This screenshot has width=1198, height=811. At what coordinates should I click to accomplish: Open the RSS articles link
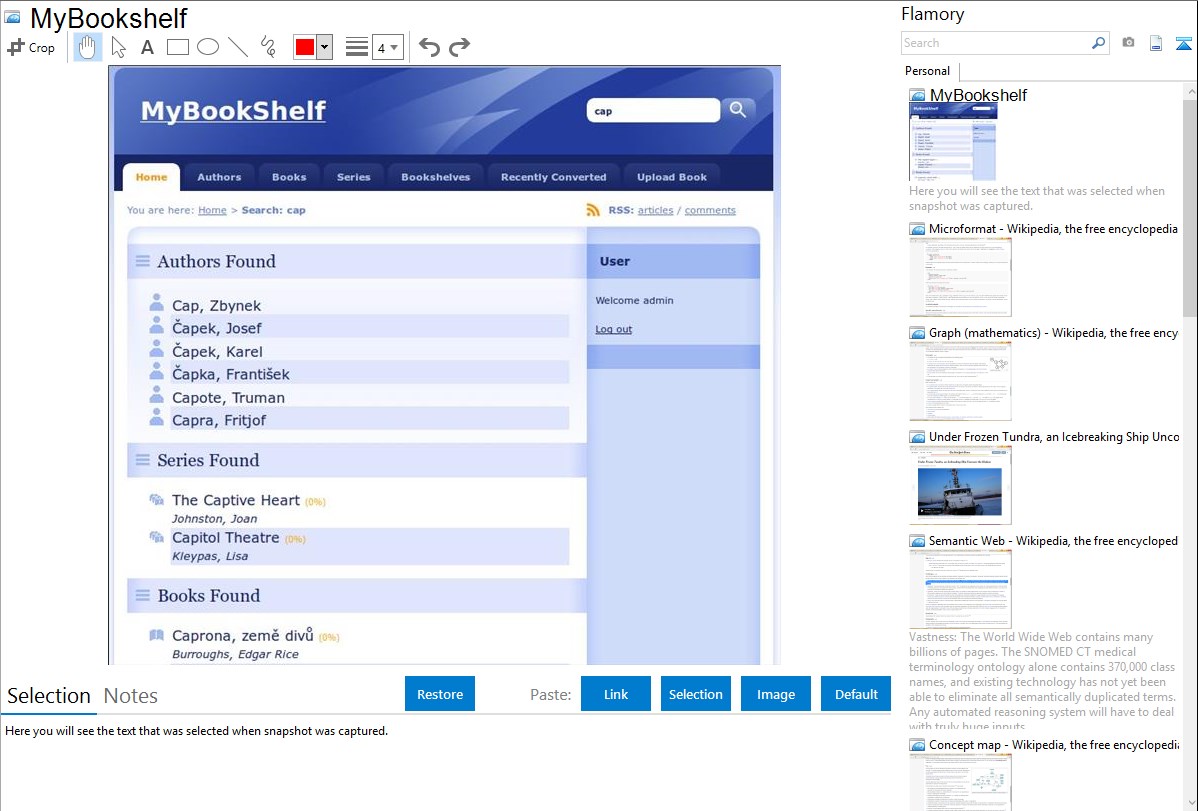tap(656, 210)
